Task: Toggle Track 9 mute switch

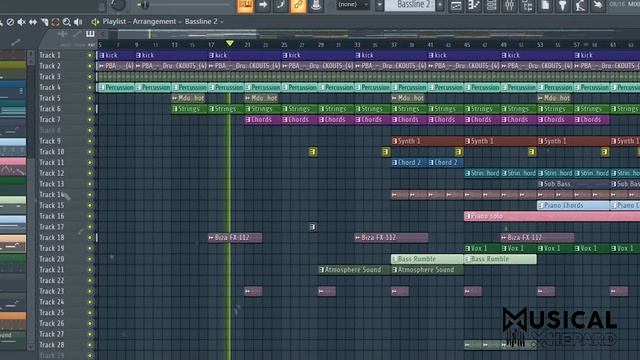Action: (90, 141)
